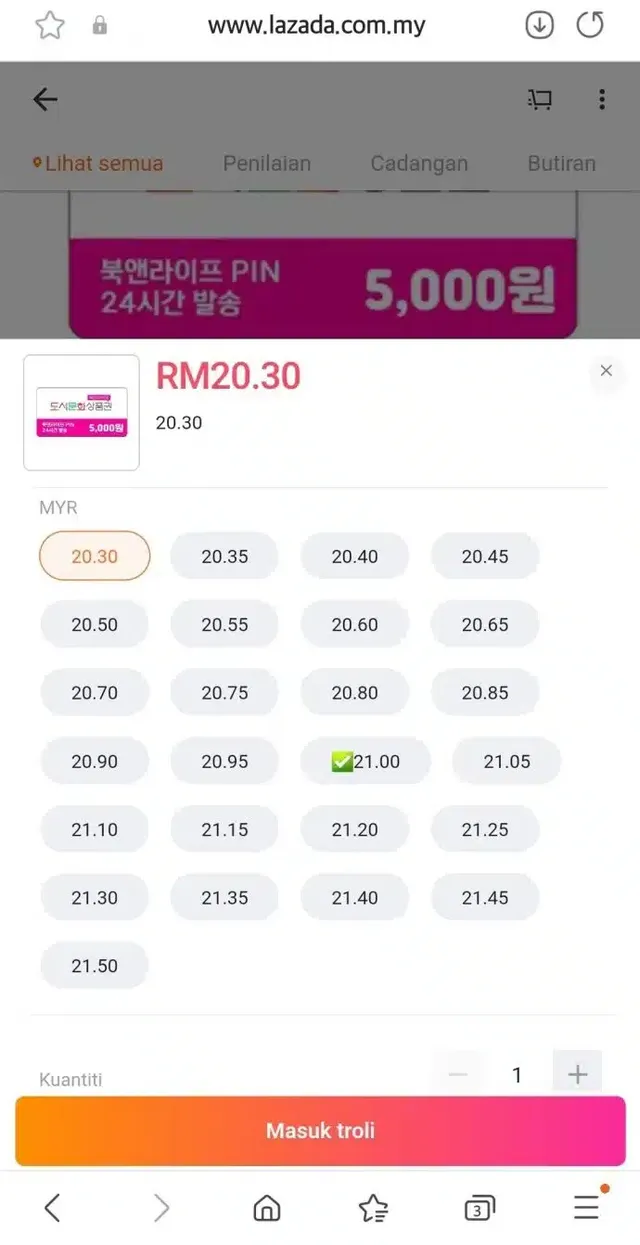The height and width of the screenshot is (1245, 640).
Task: Open the Cadangan tab
Action: [x=419, y=163]
